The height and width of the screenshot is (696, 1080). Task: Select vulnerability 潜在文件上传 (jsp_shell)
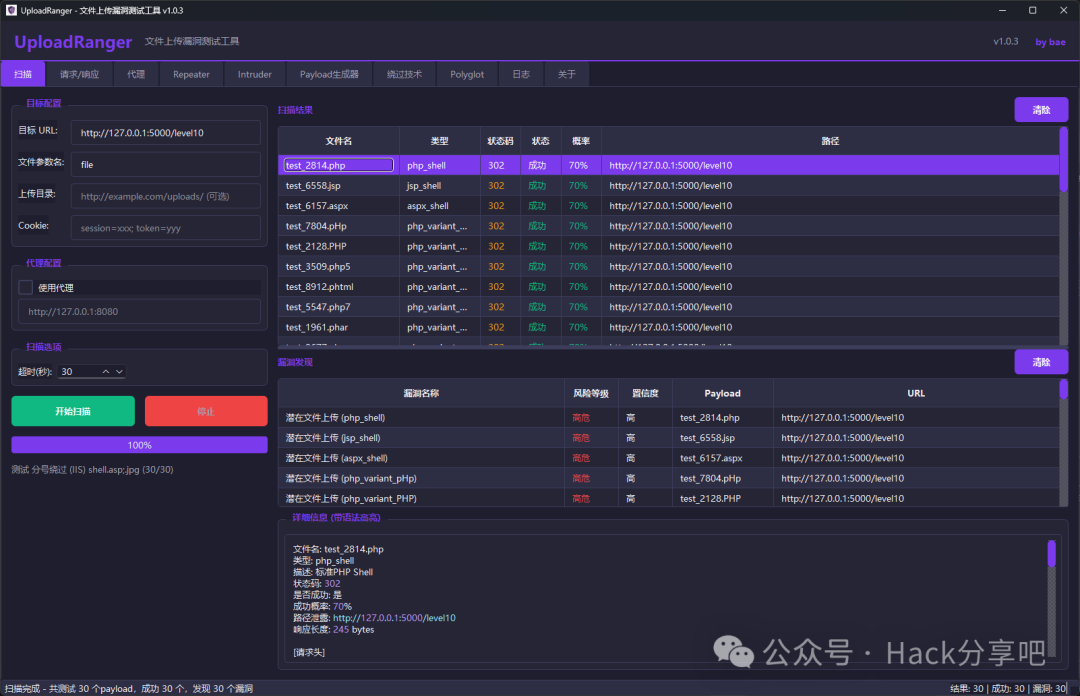point(668,438)
